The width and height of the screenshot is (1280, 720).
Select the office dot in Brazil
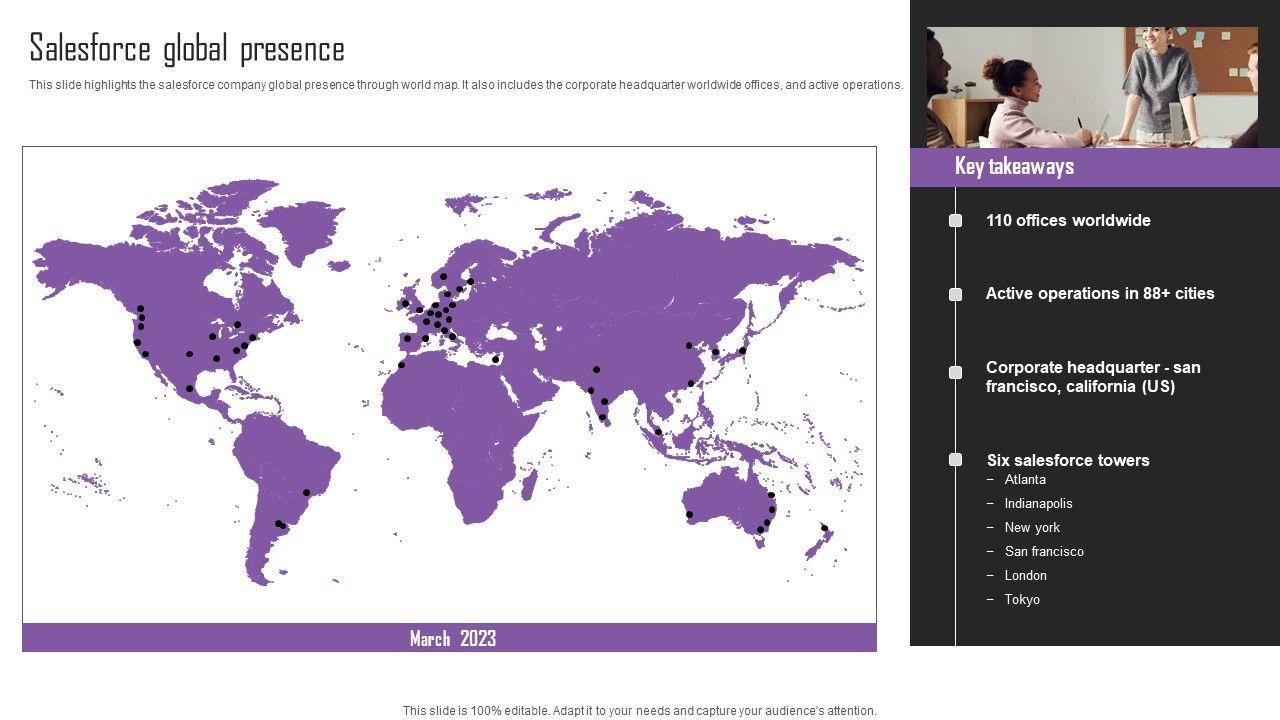[x=307, y=492]
